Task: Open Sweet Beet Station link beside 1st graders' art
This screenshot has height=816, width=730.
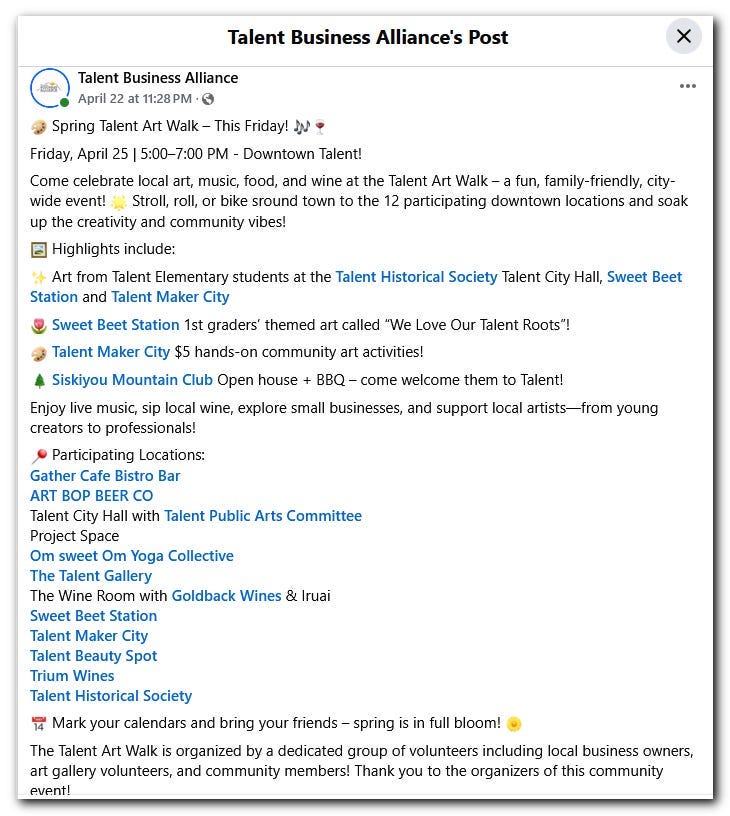Action: tap(116, 325)
